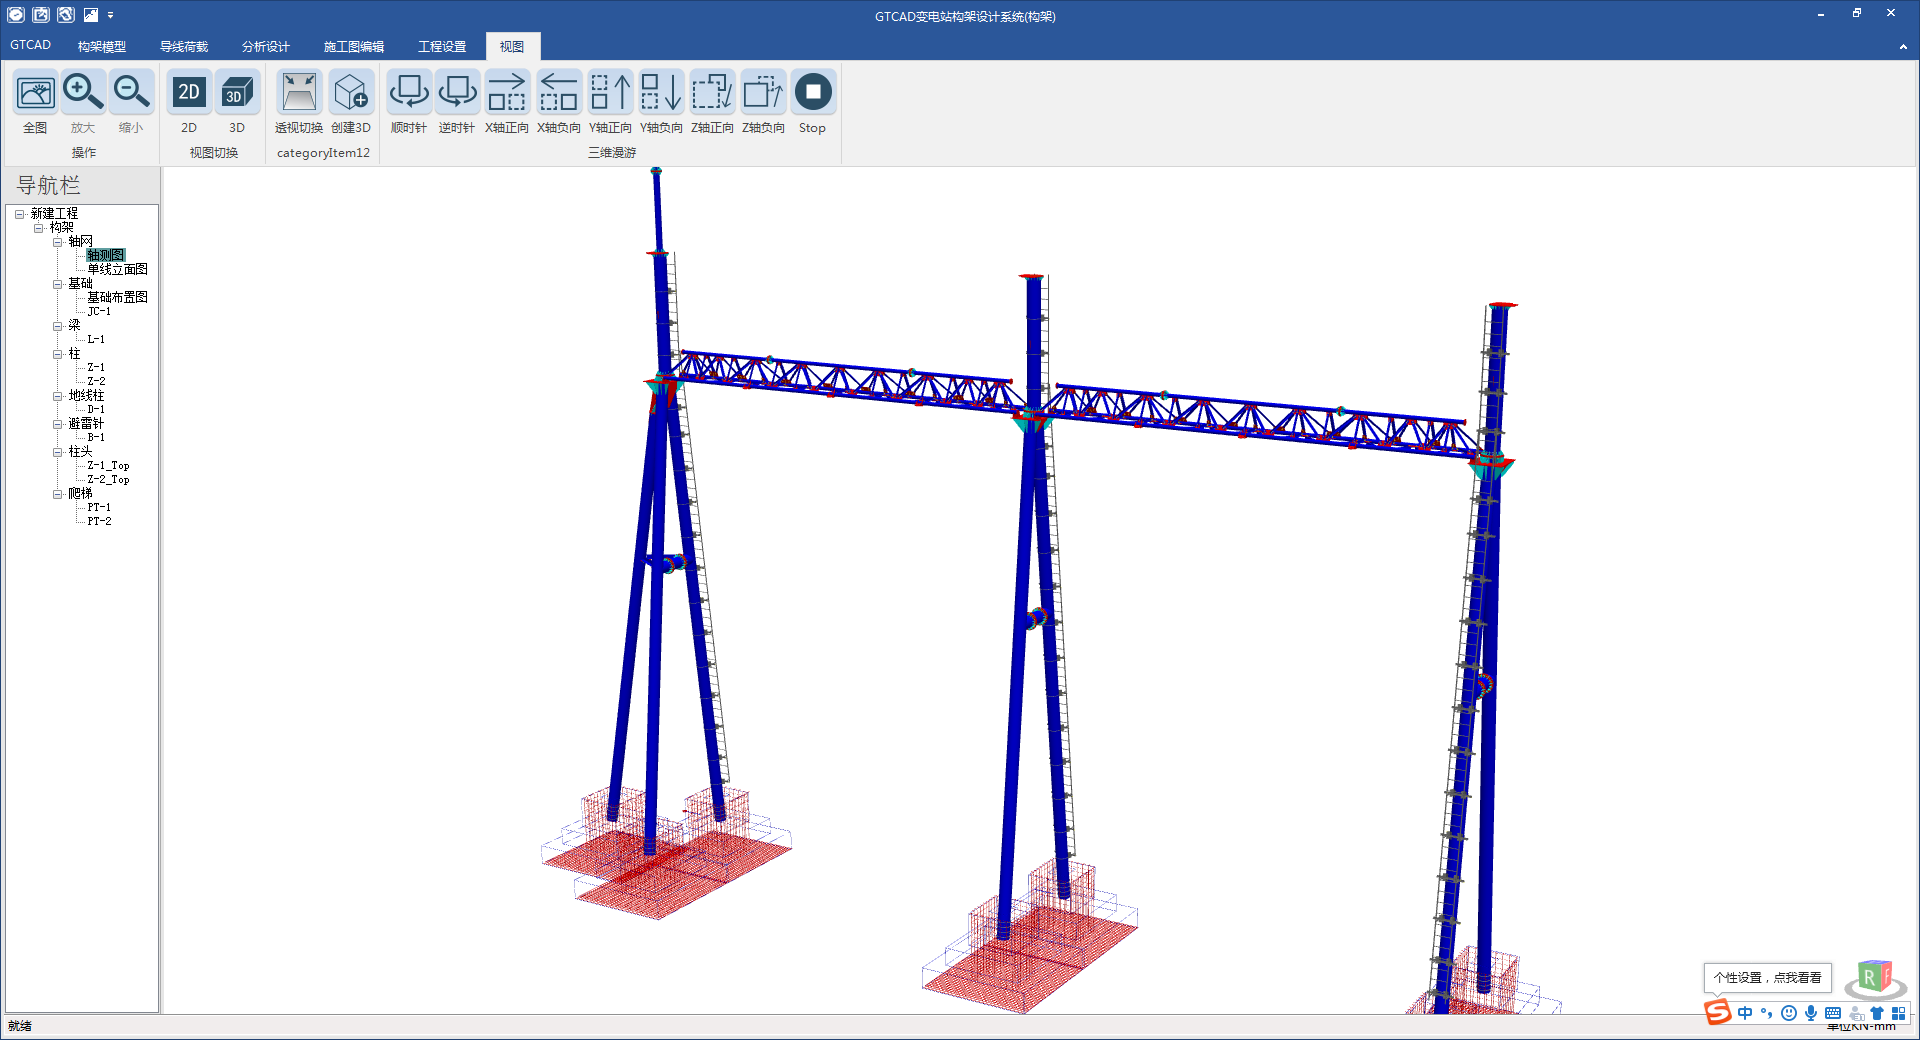Move along X轴正向 direction
Viewport: 1920px width, 1040px height.
pyautogui.click(x=506, y=93)
